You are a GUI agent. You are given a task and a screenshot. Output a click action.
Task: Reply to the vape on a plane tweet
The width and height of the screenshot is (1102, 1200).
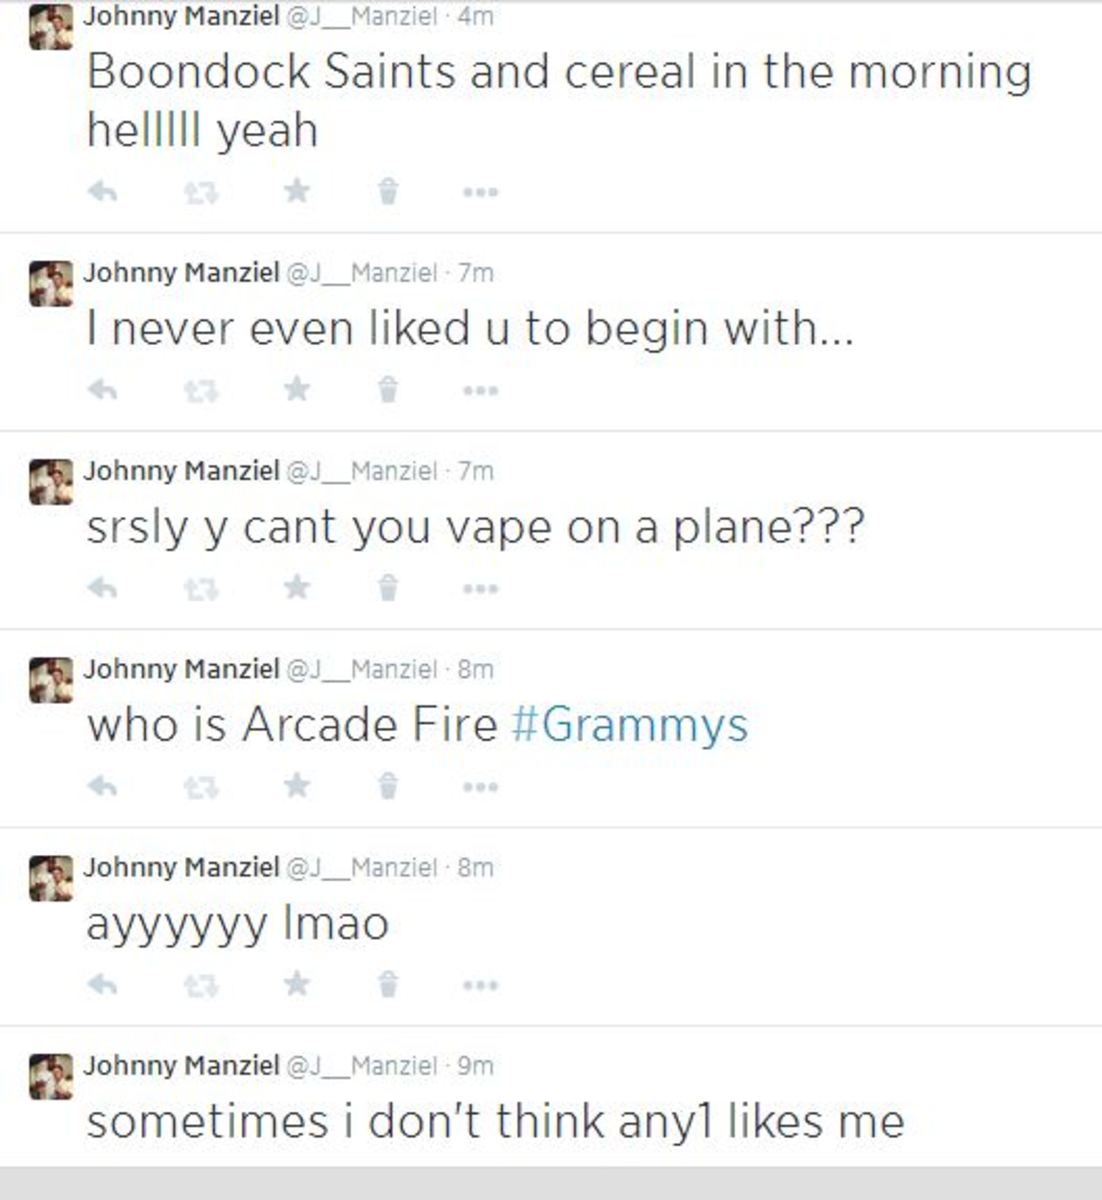click(x=102, y=587)
